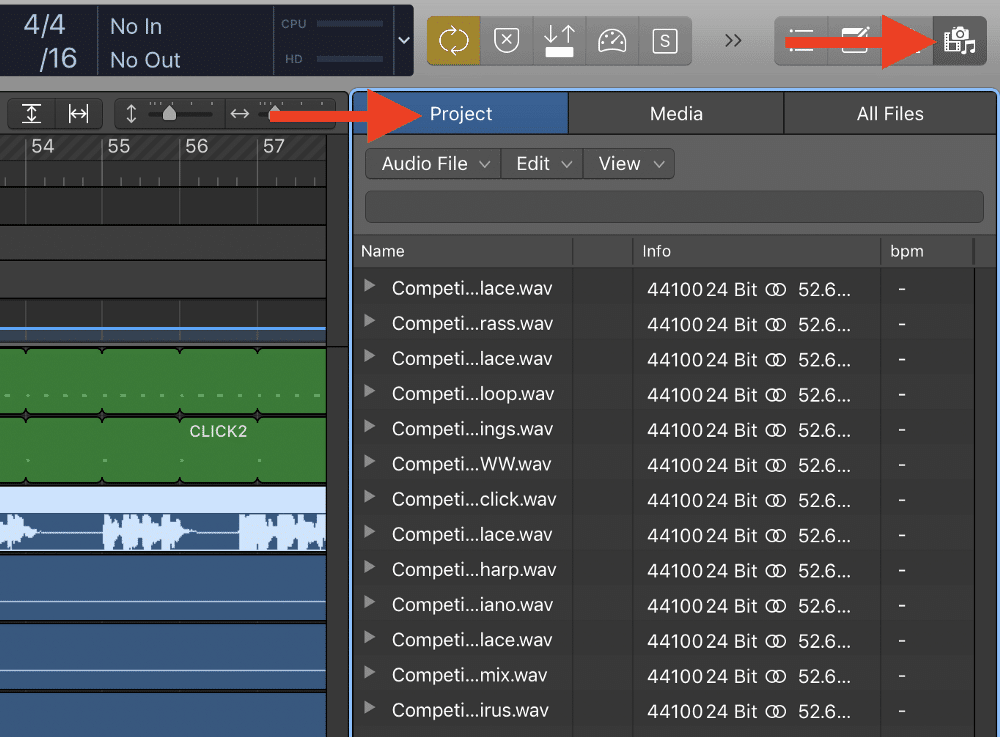Click the vertical zoom double-arrow icon
Viewport: 1000px width, 737px height.
coord(131,113)
